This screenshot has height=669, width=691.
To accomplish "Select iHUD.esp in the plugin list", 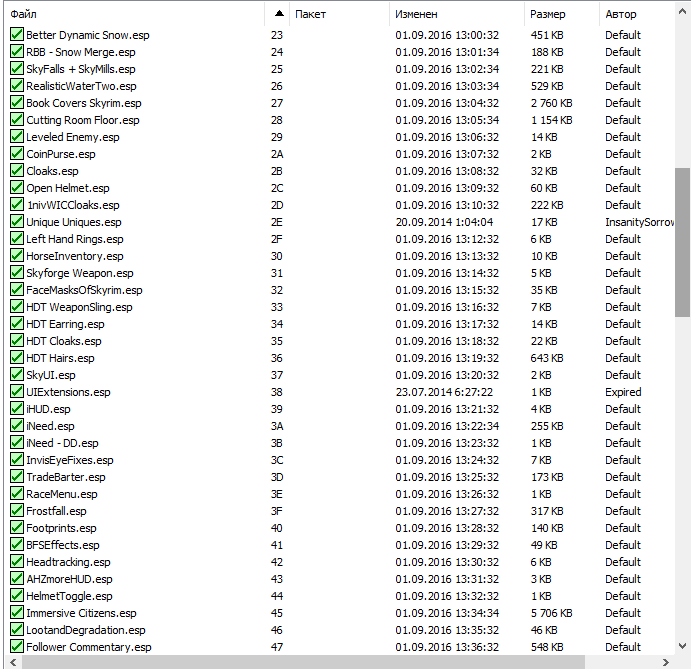I will tap(48, 409).
